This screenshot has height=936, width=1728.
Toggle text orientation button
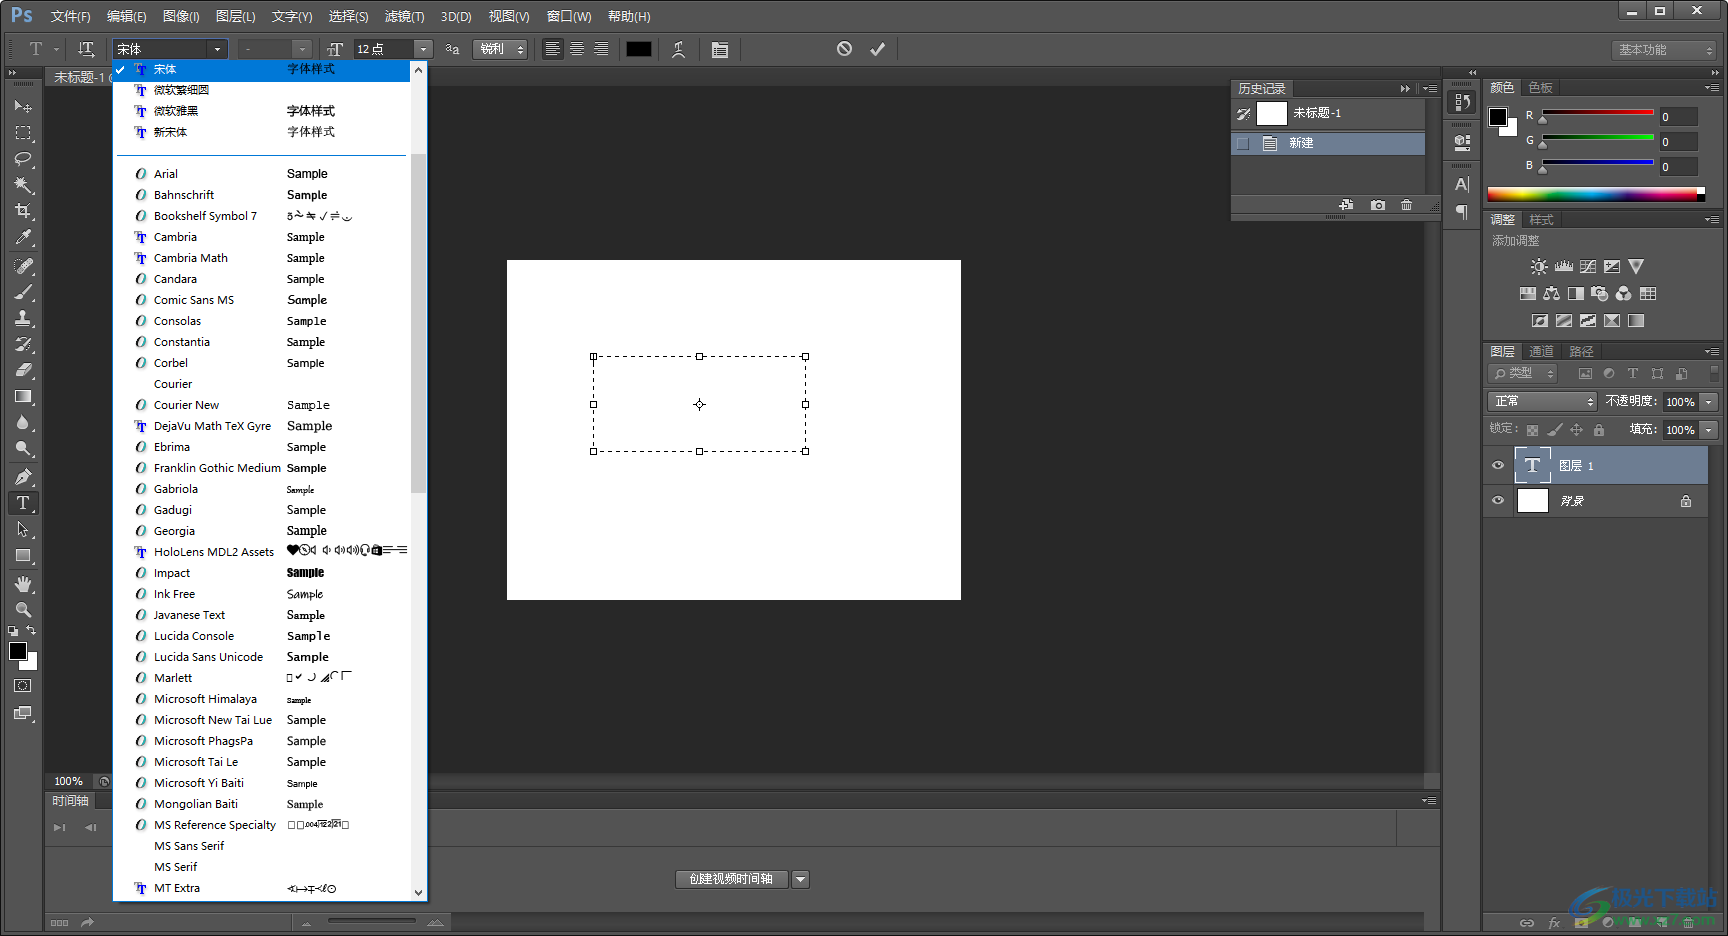click(86, 49)
